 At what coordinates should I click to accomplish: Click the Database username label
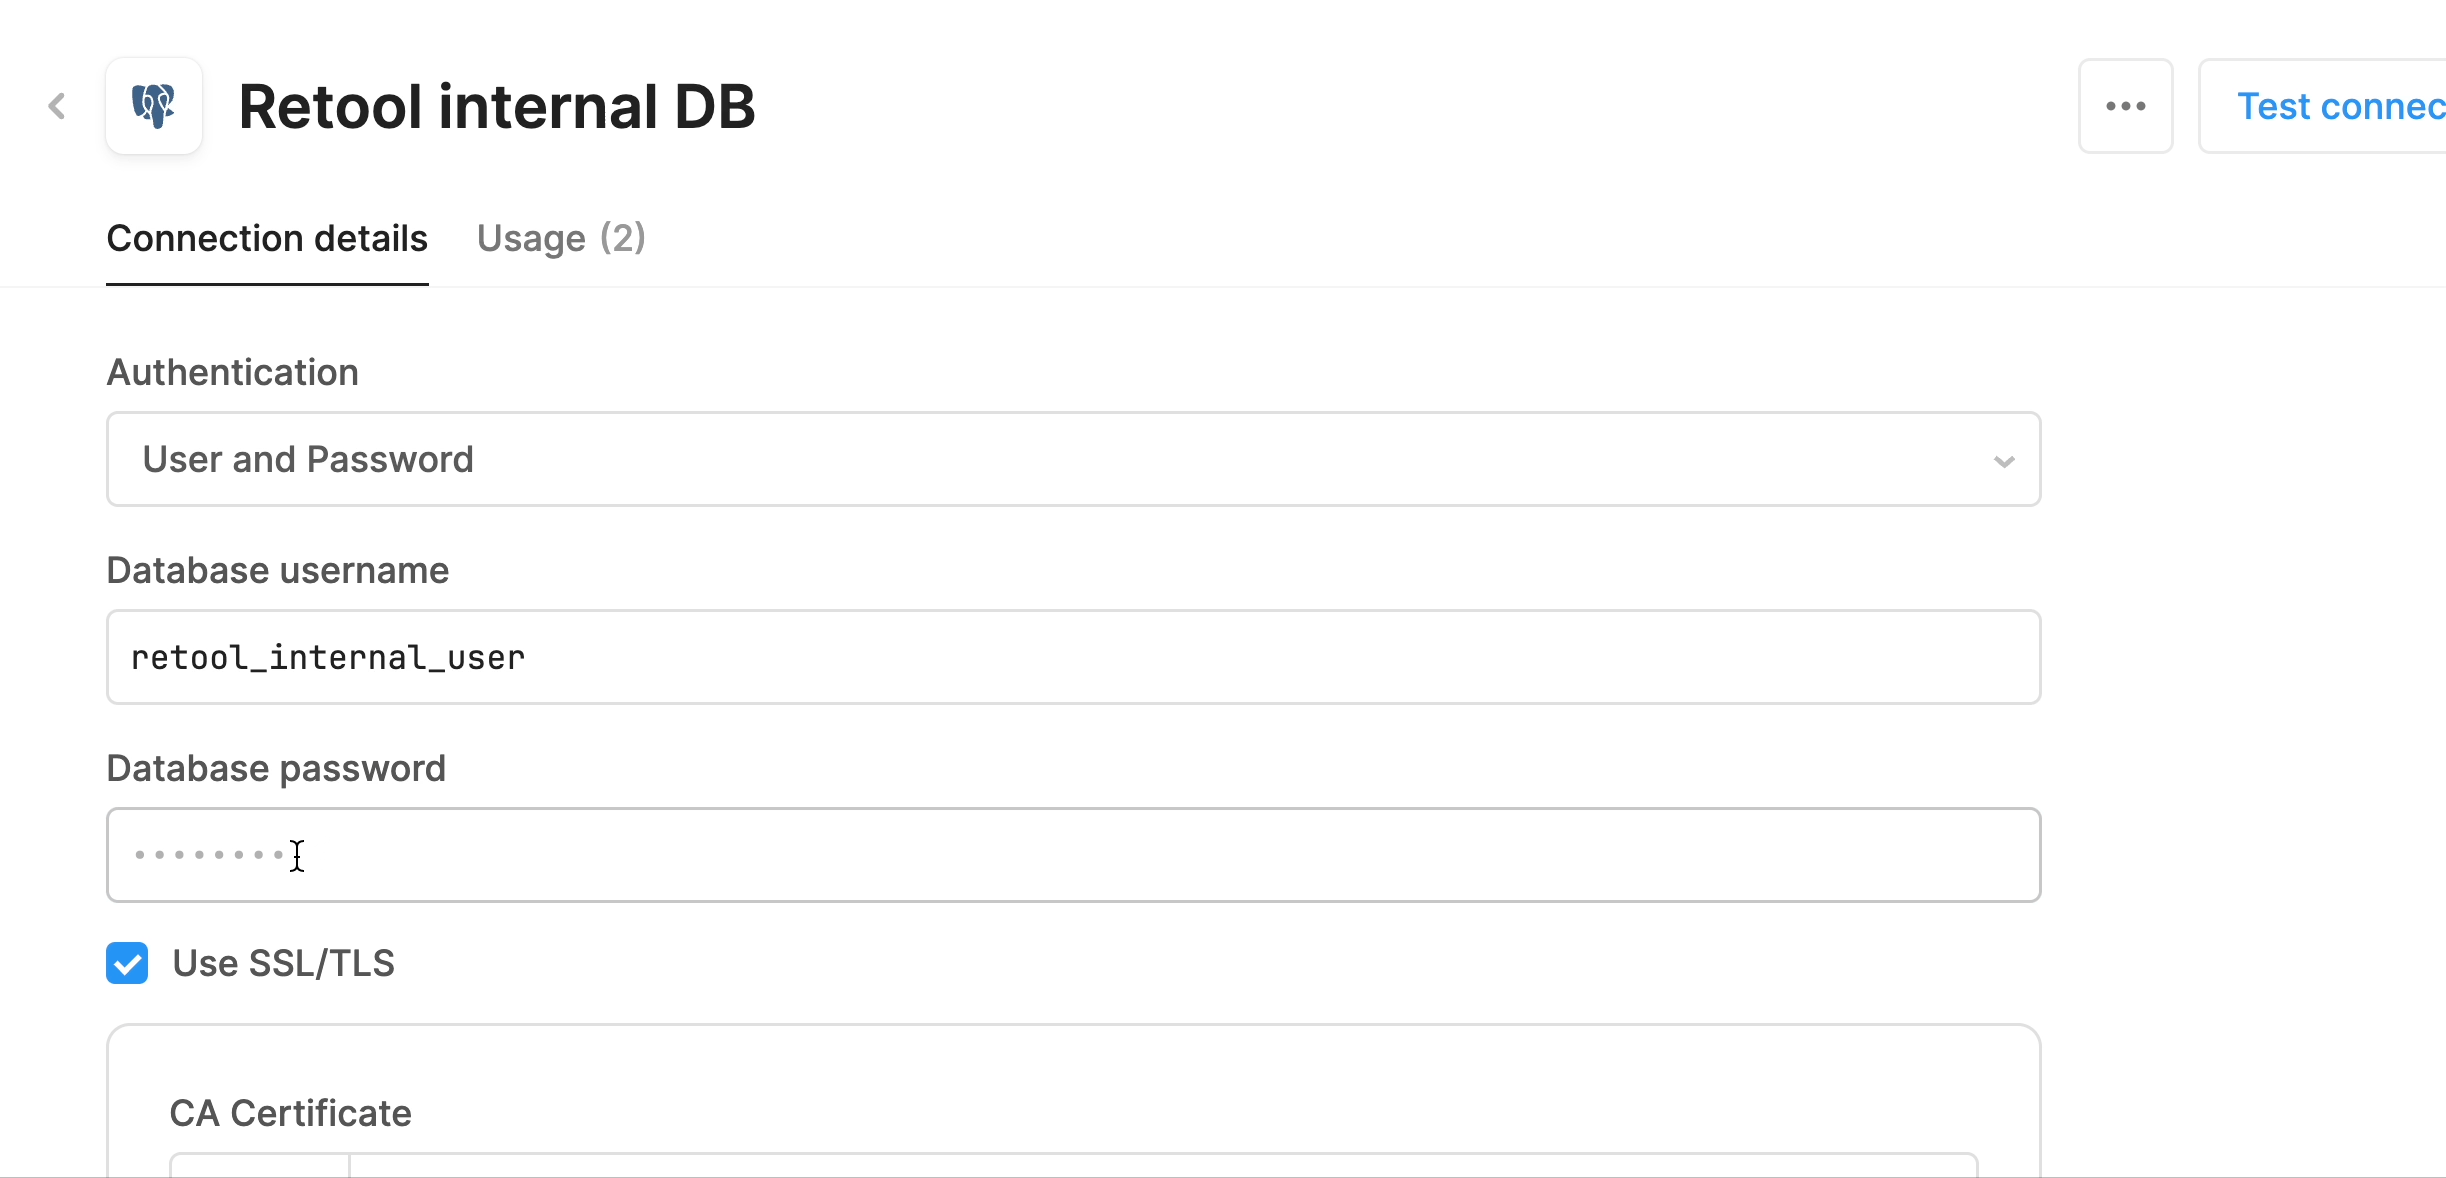(x=277, y=570)
